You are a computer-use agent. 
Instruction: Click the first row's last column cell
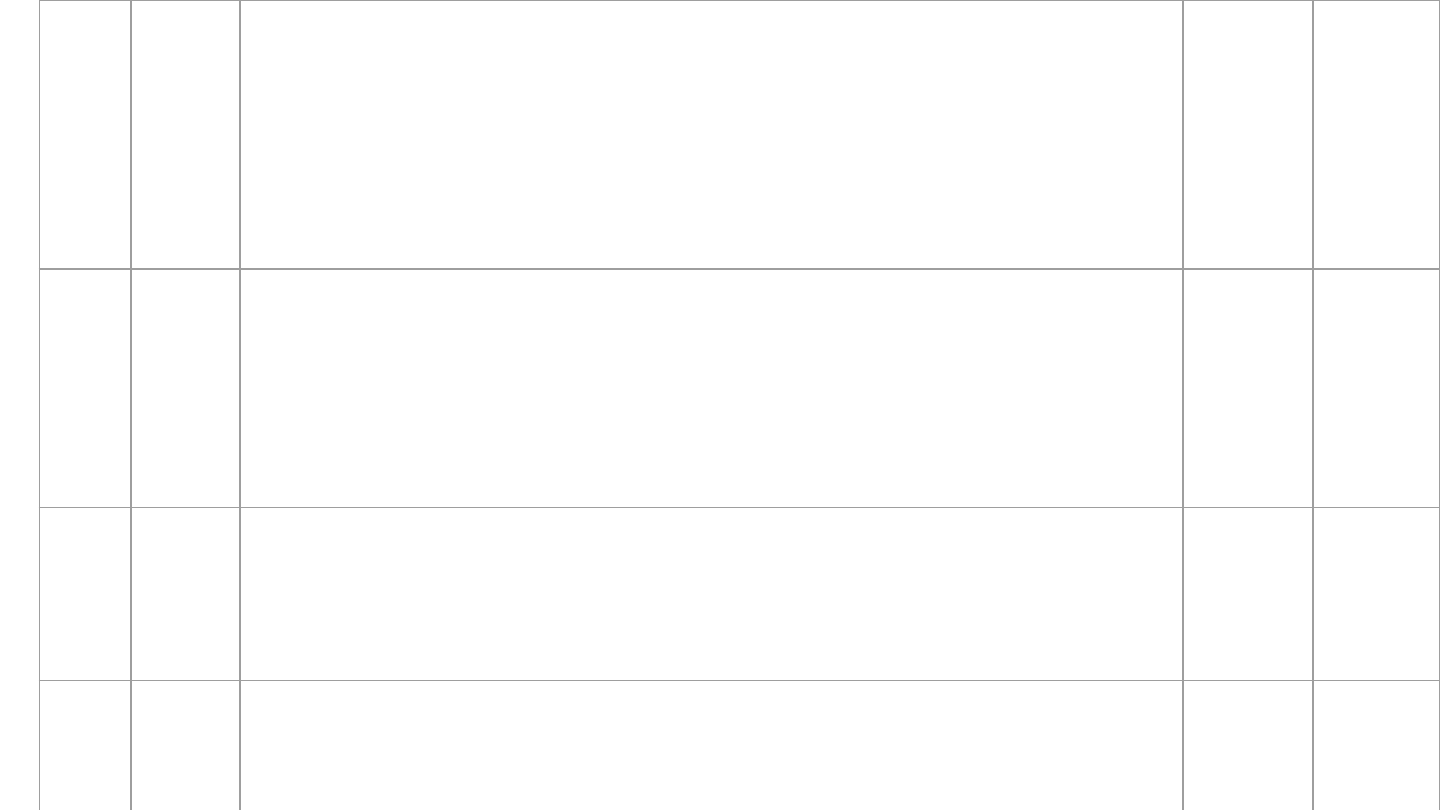(x=1376, y=134)
